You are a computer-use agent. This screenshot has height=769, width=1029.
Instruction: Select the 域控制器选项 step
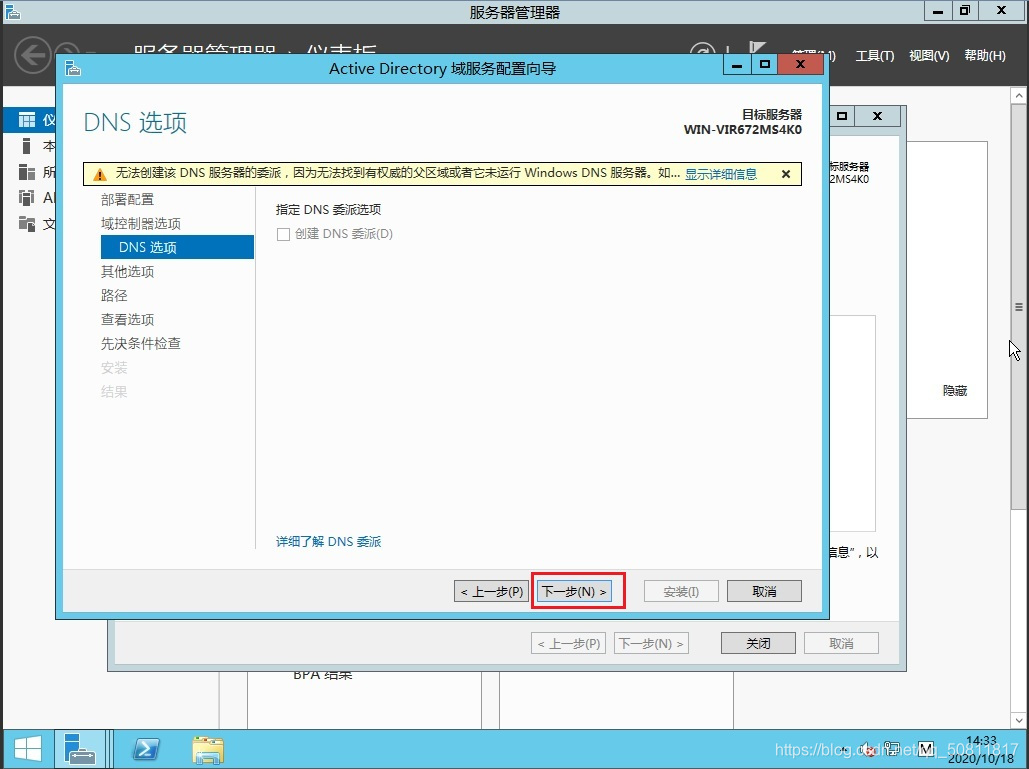pyautogui.click(x=140, y=223)
